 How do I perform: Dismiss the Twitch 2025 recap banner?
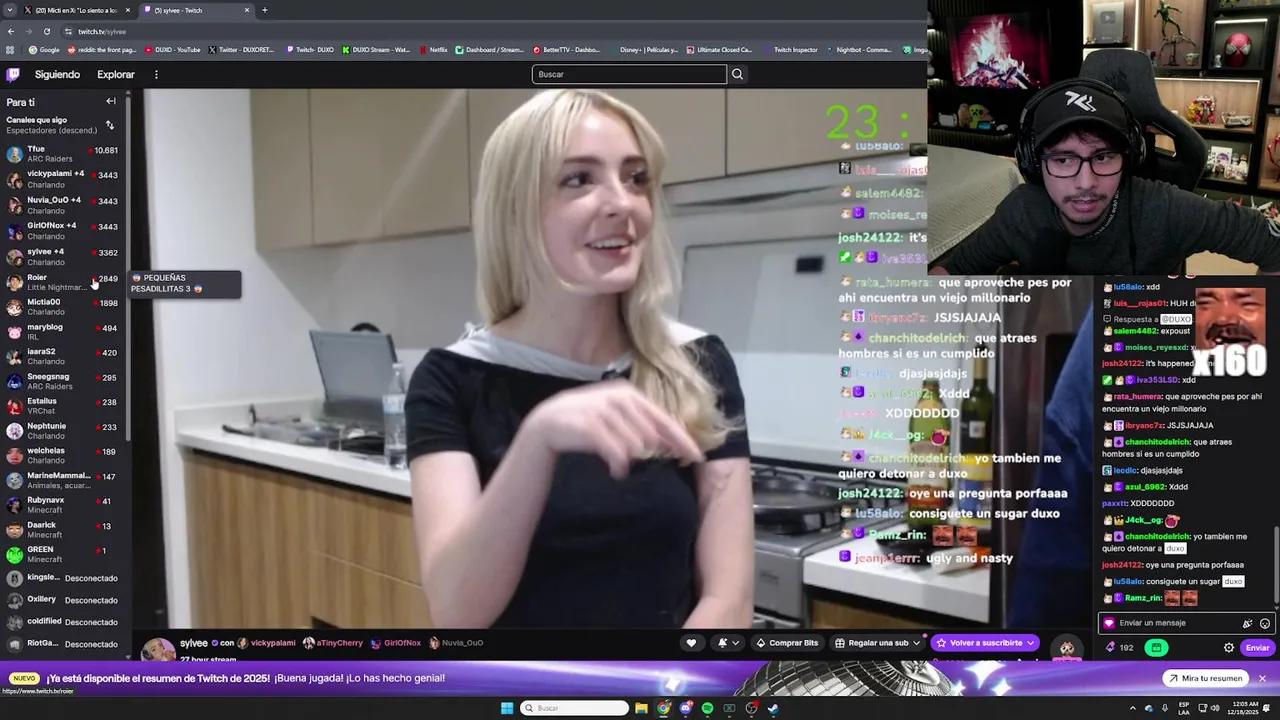click(x=1262, y=678)
